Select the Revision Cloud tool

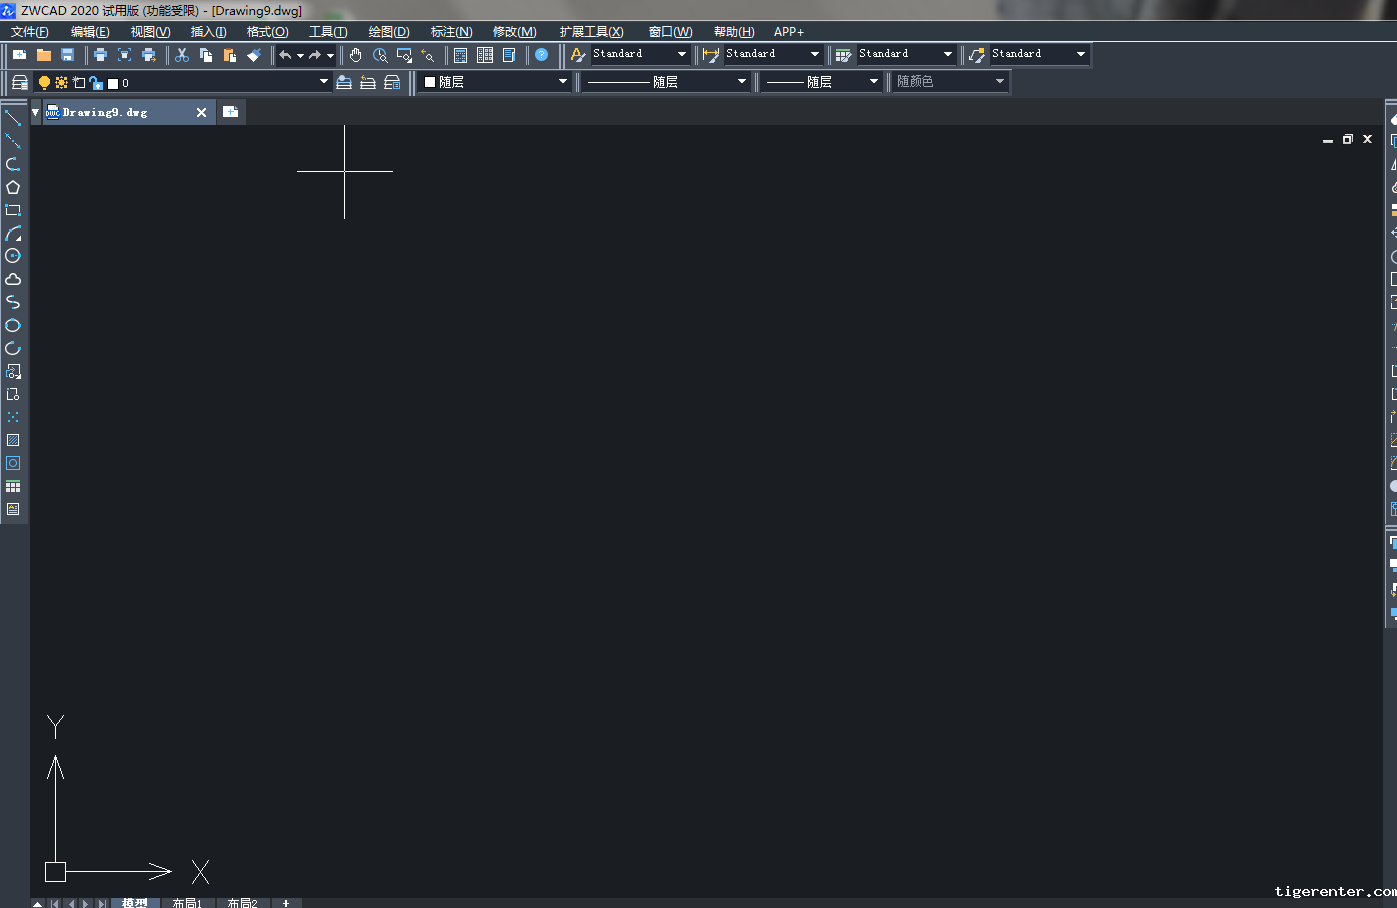13,279
